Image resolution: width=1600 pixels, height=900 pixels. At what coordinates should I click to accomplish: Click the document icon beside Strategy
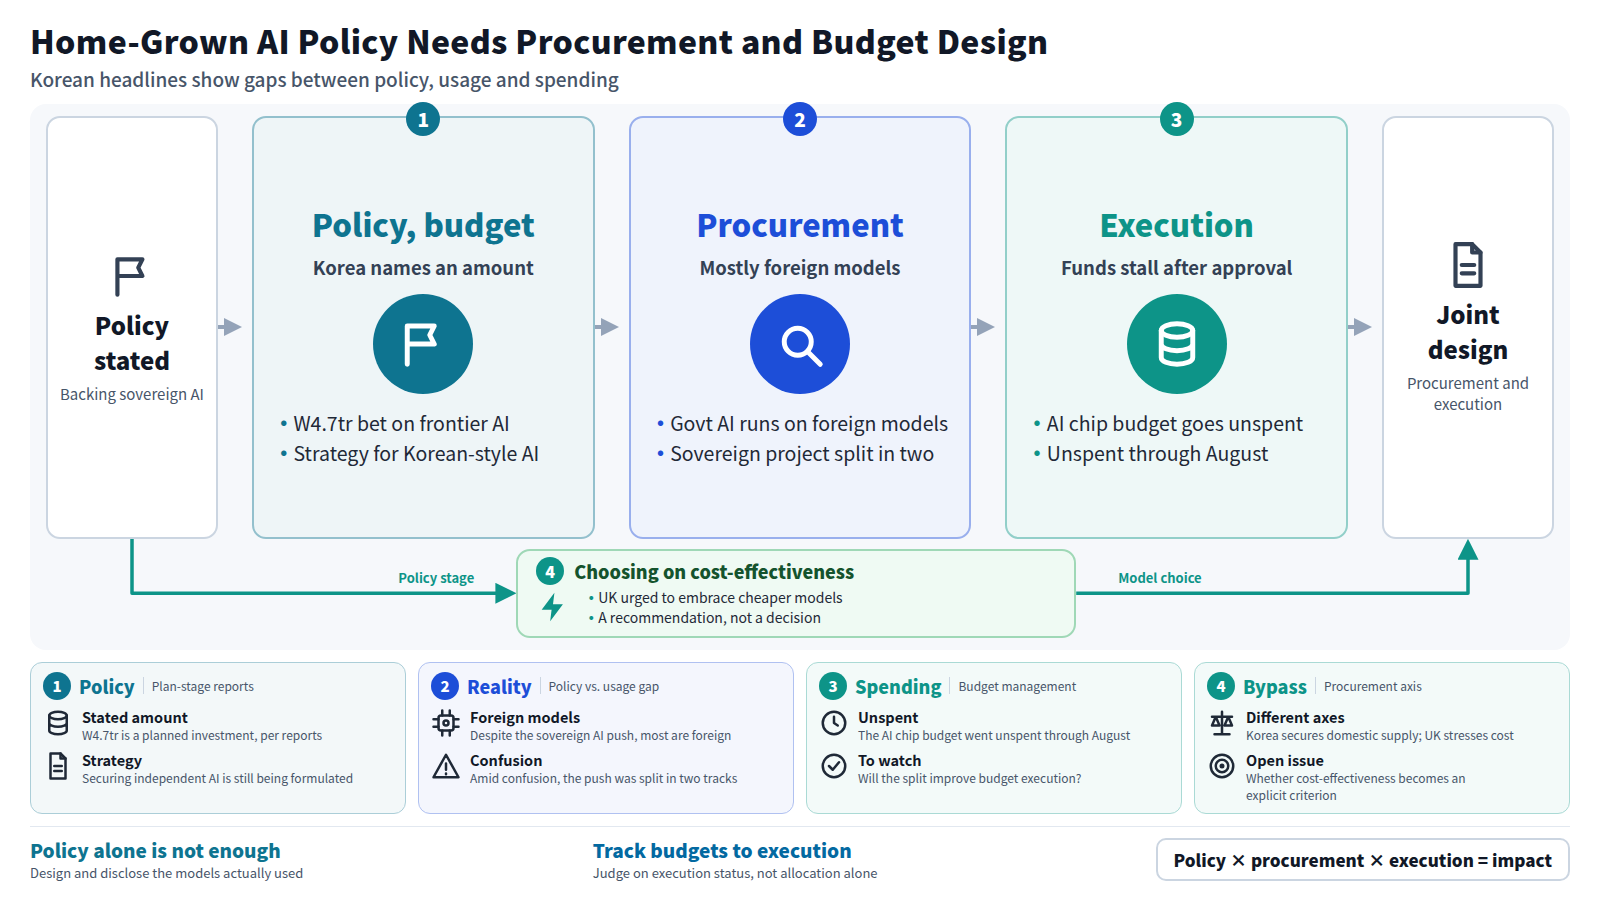click(x=58, y=766)
